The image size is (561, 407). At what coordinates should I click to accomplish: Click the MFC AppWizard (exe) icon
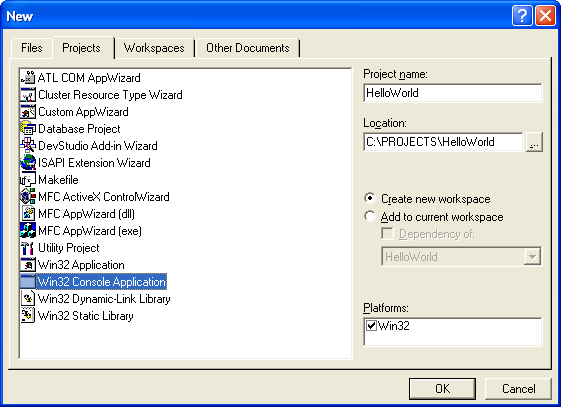point(28,231)
